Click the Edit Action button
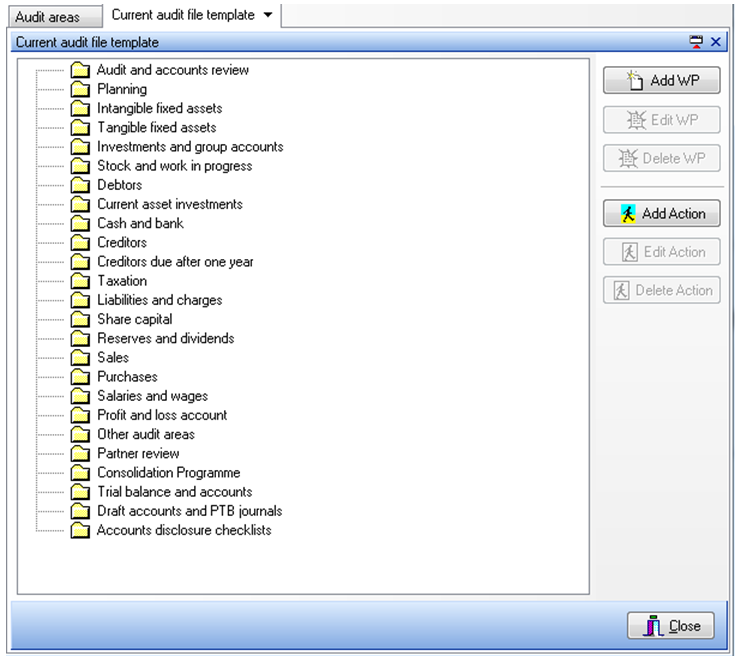This screenshot has height=659, width=738. coord(661,252)
